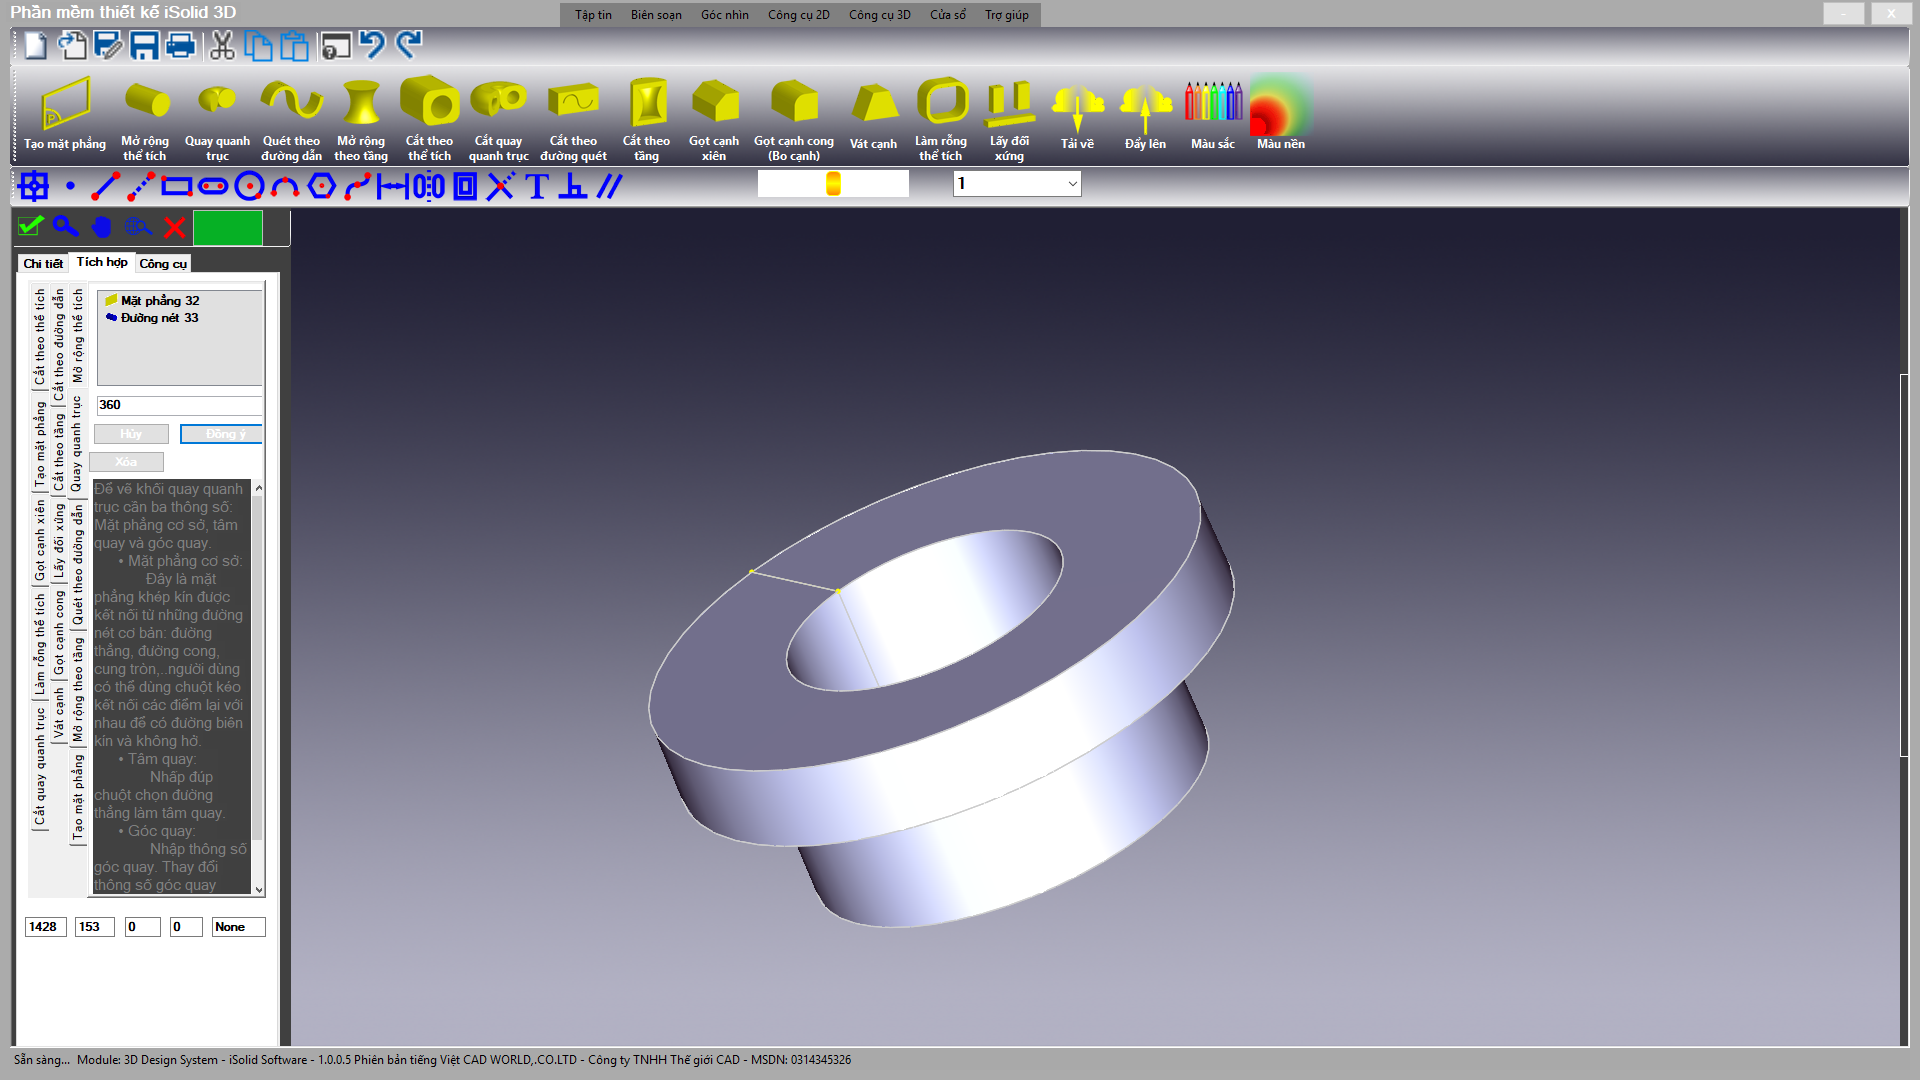Select the circle sketch tool
The height and width of the screenshot is (1080, 1920).
tap(249, 187)
